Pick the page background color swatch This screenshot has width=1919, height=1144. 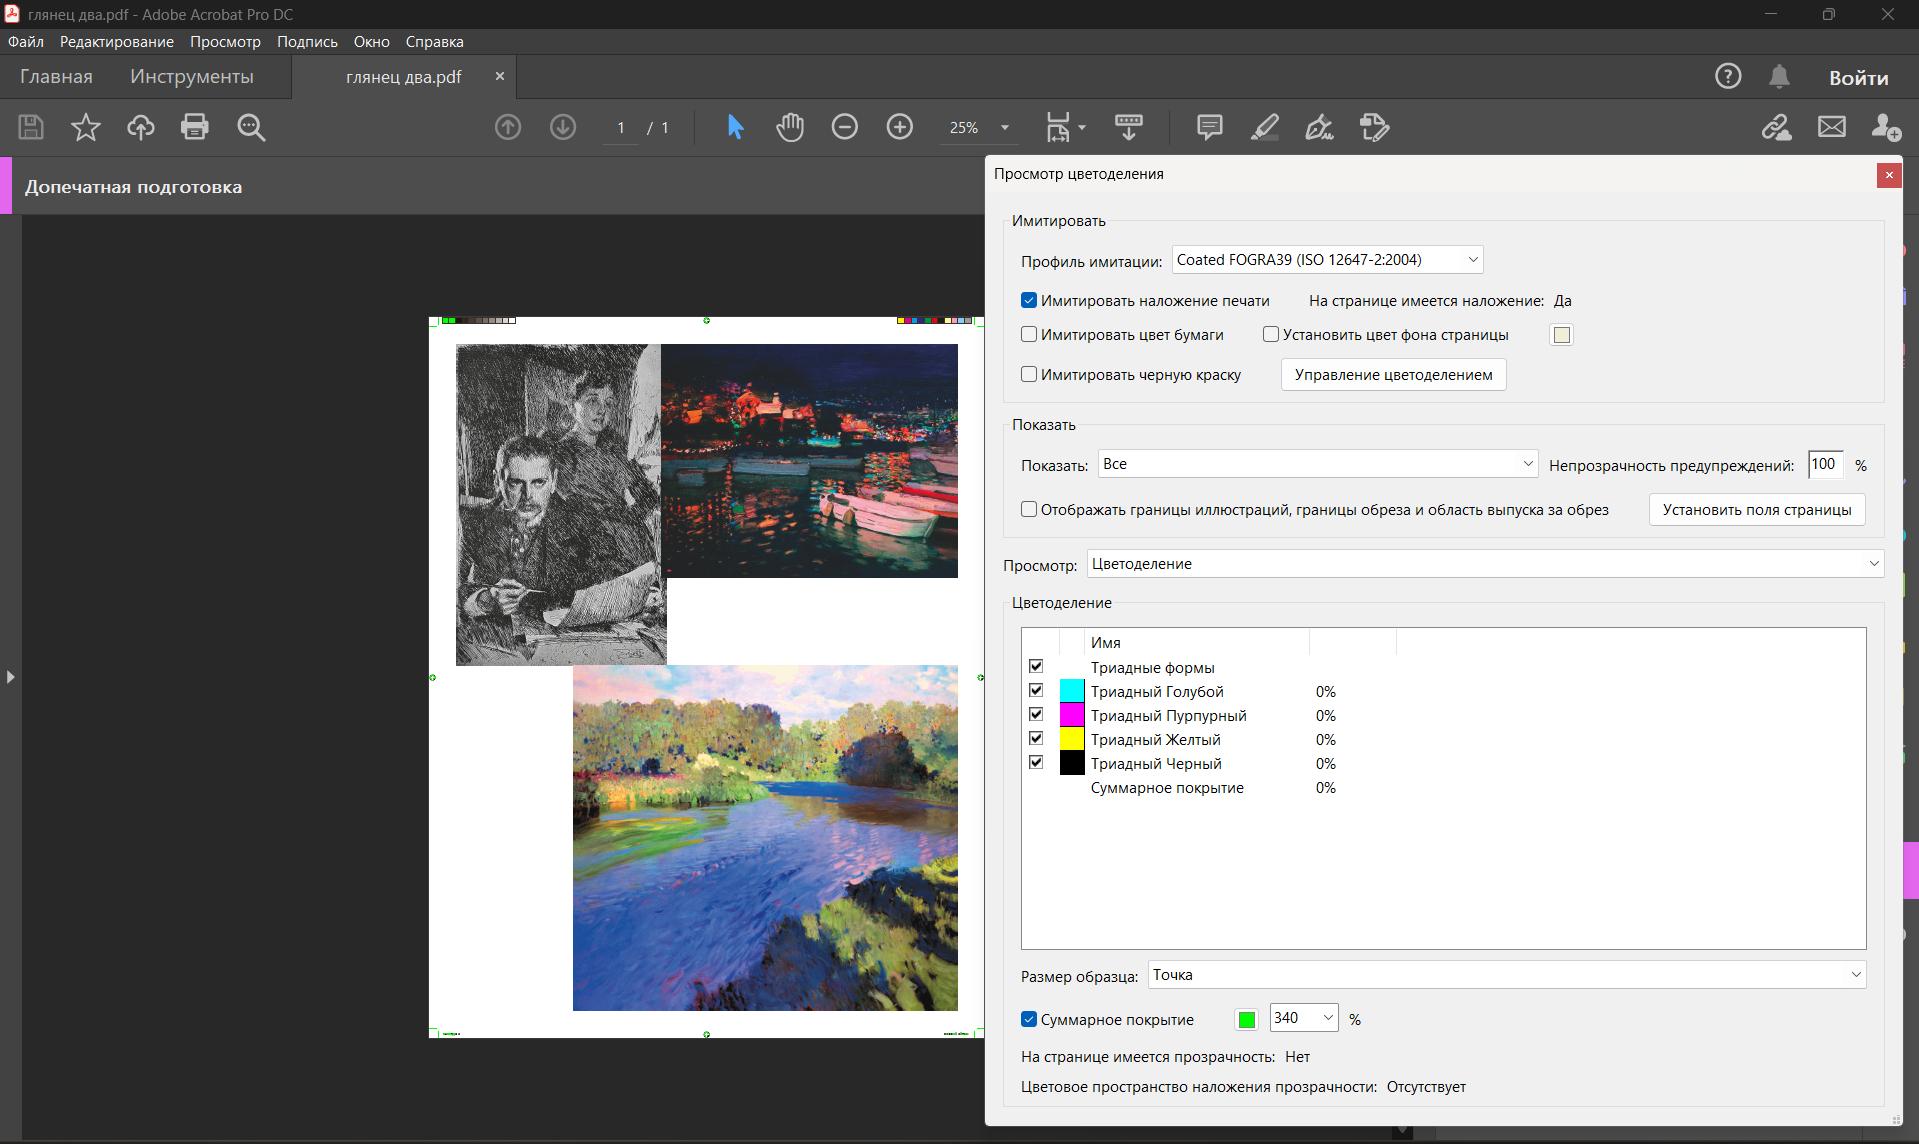click(1561, 335)
